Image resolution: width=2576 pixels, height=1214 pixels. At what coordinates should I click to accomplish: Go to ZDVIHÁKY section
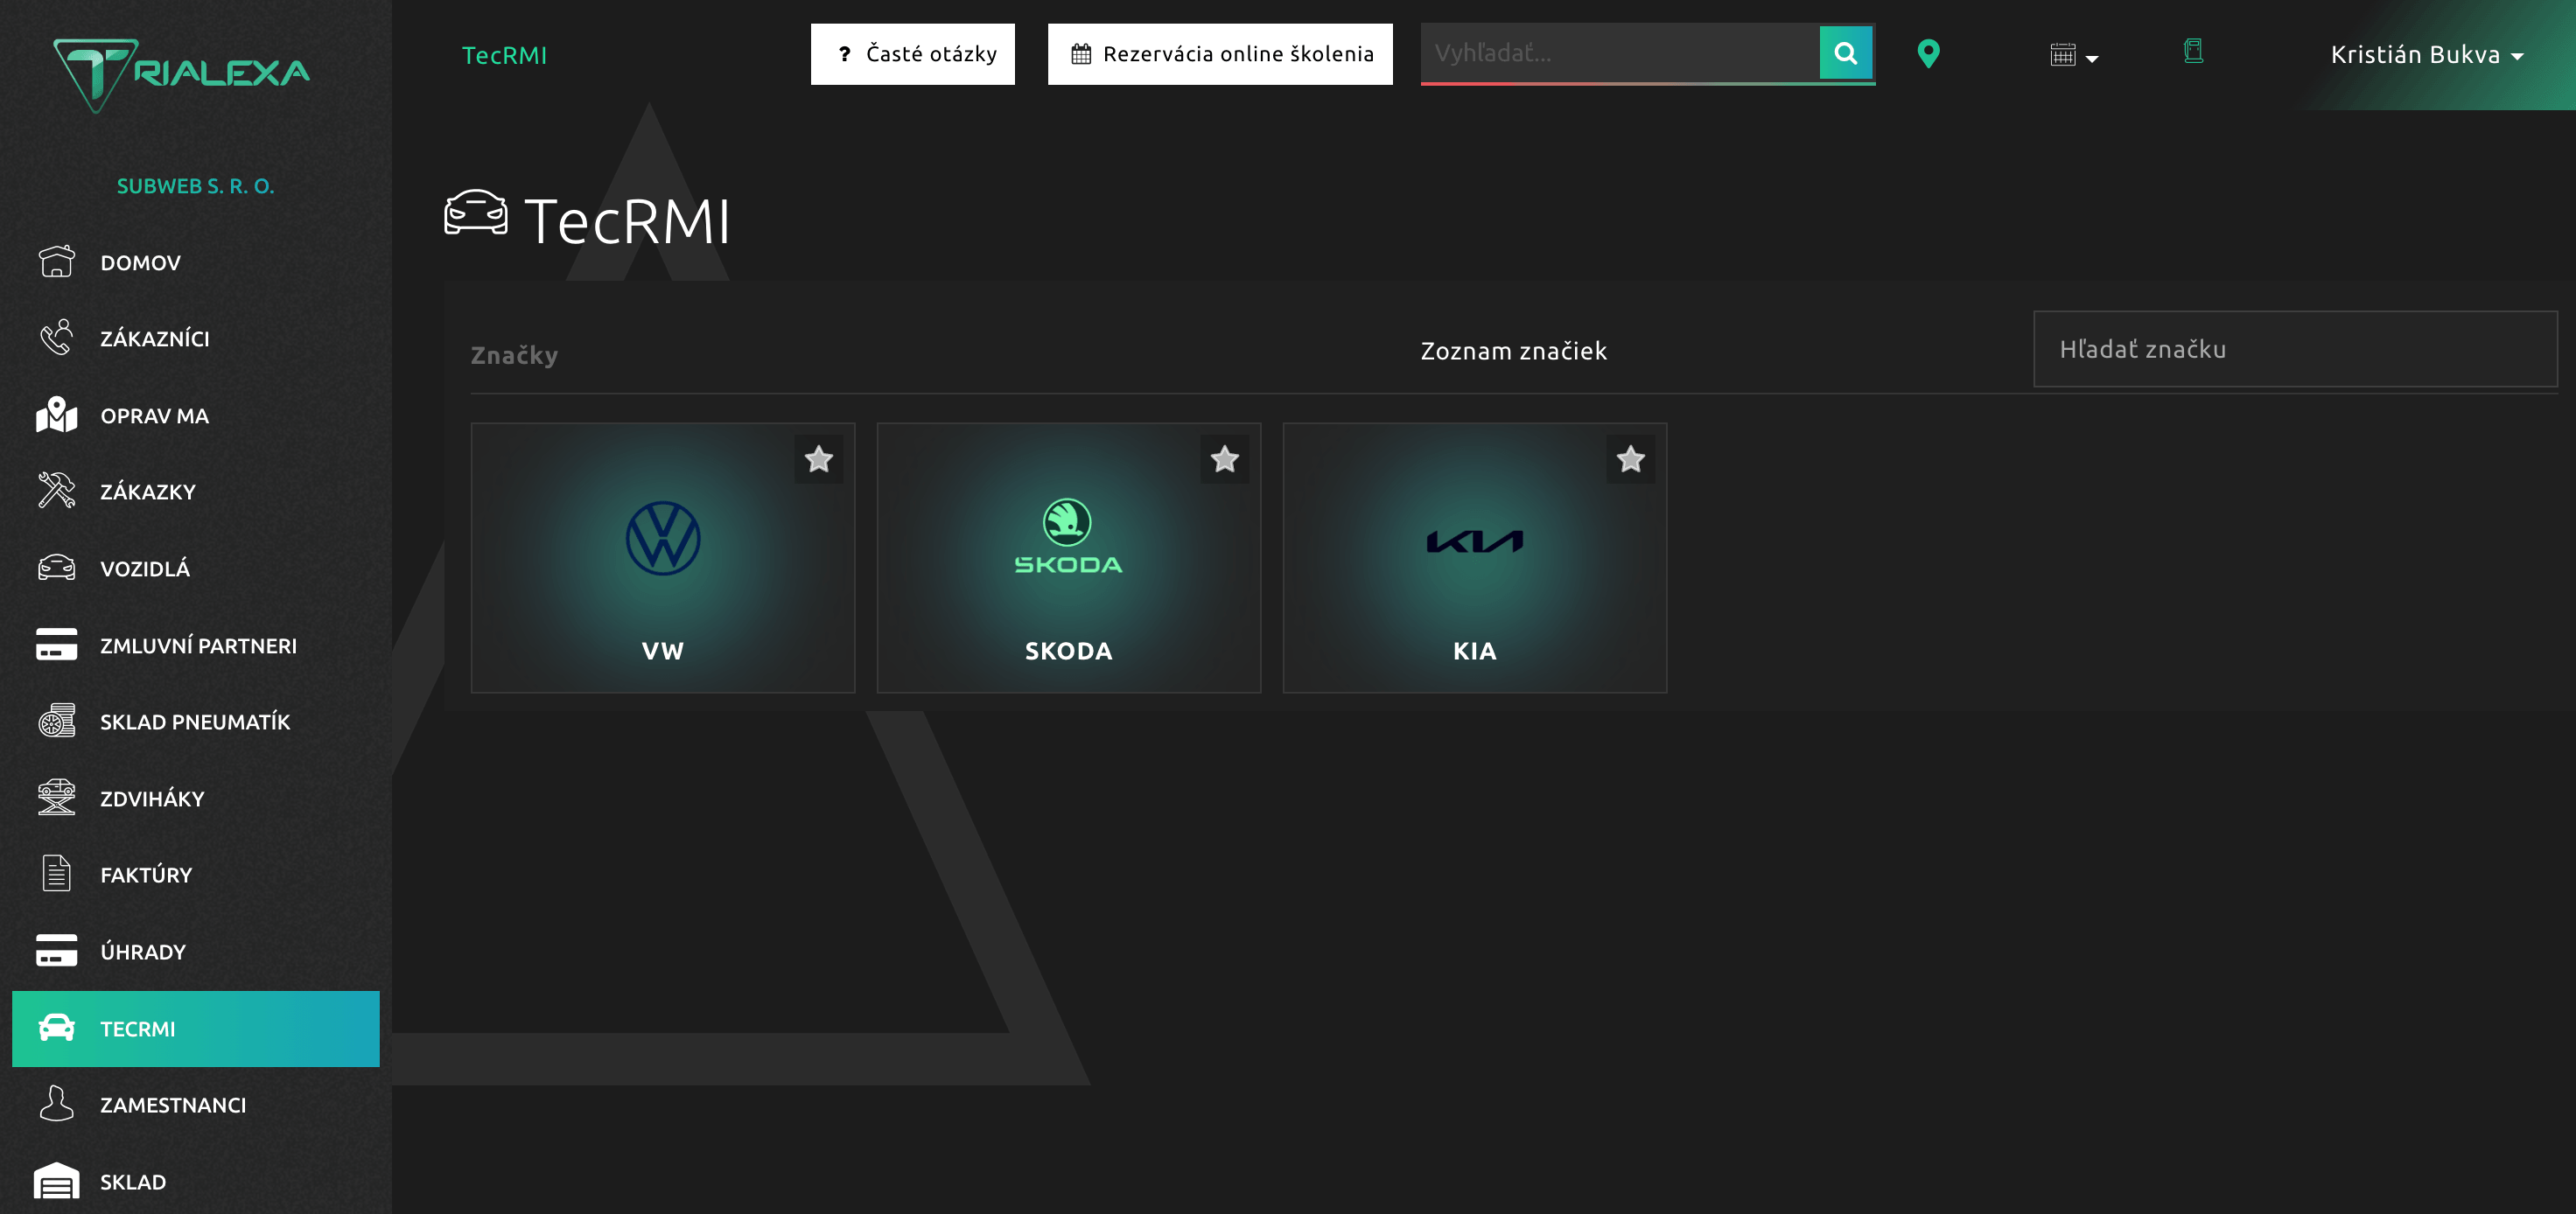[x=196, y=798]
